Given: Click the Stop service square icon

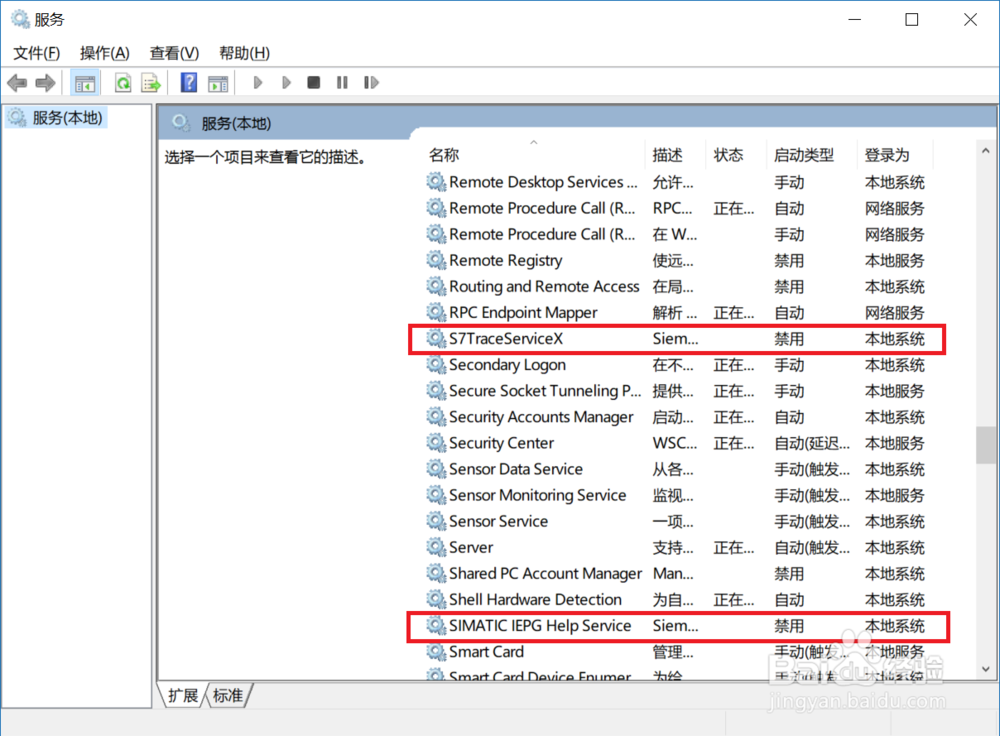Looking at the screenshot, I should tap(313, 82).
